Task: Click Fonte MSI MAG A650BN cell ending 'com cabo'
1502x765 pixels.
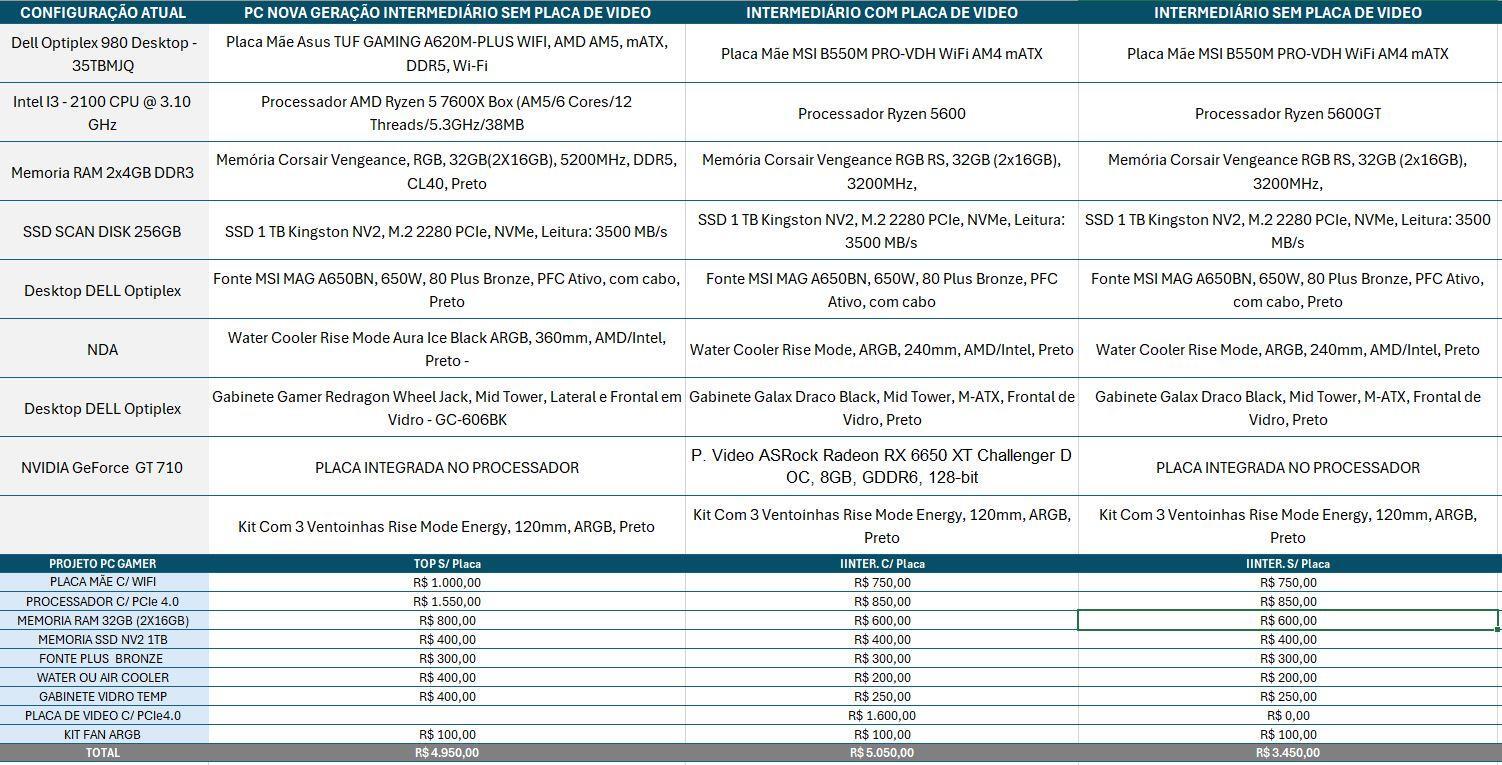Action: [882, 290]
